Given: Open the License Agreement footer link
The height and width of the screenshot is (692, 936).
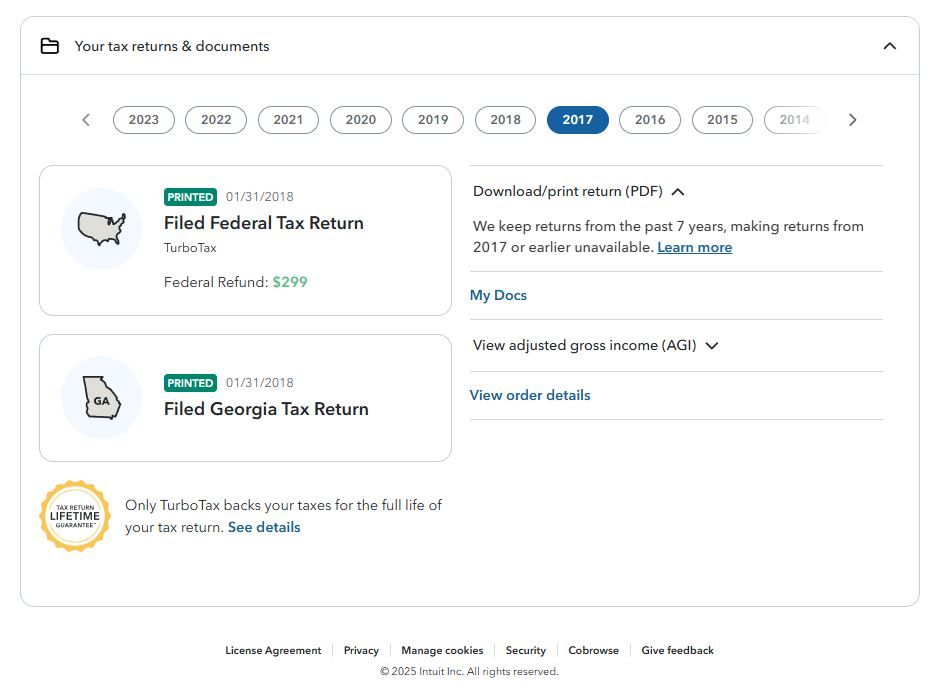Looking at the screenshot, I should click(x=273, y=650).
